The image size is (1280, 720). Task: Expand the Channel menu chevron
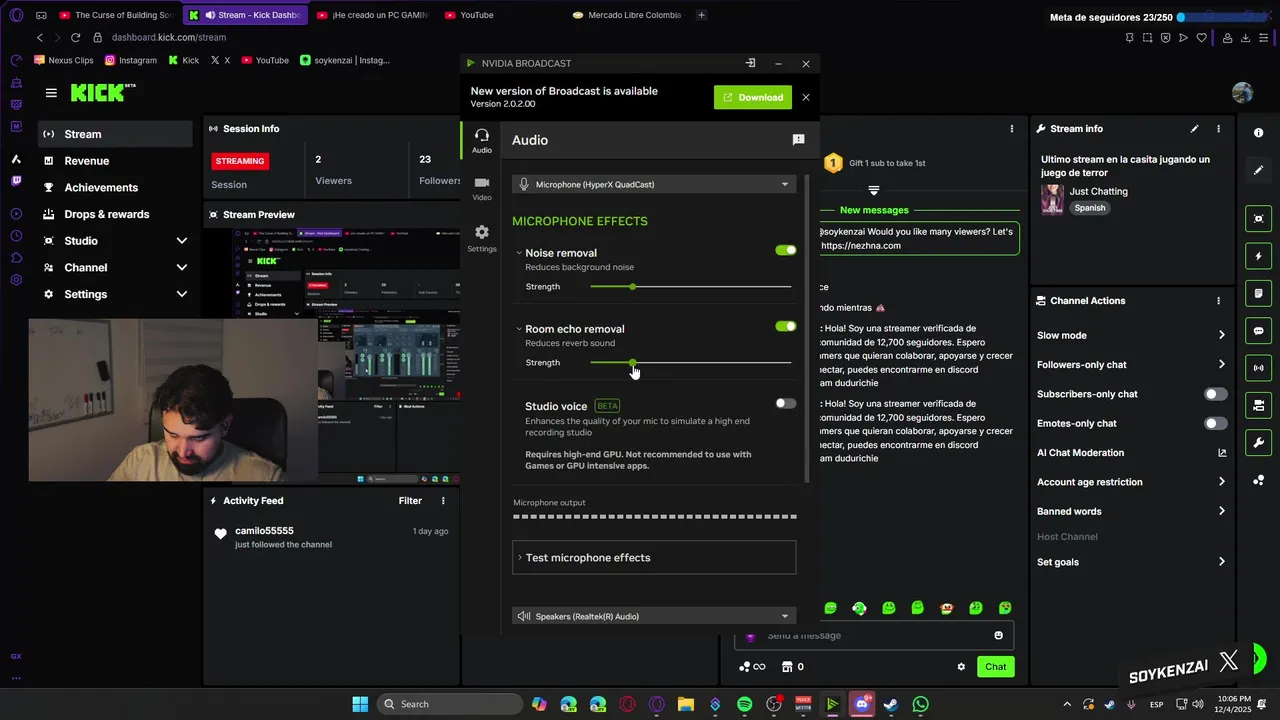pyautogui.click(x=181, y=268)
